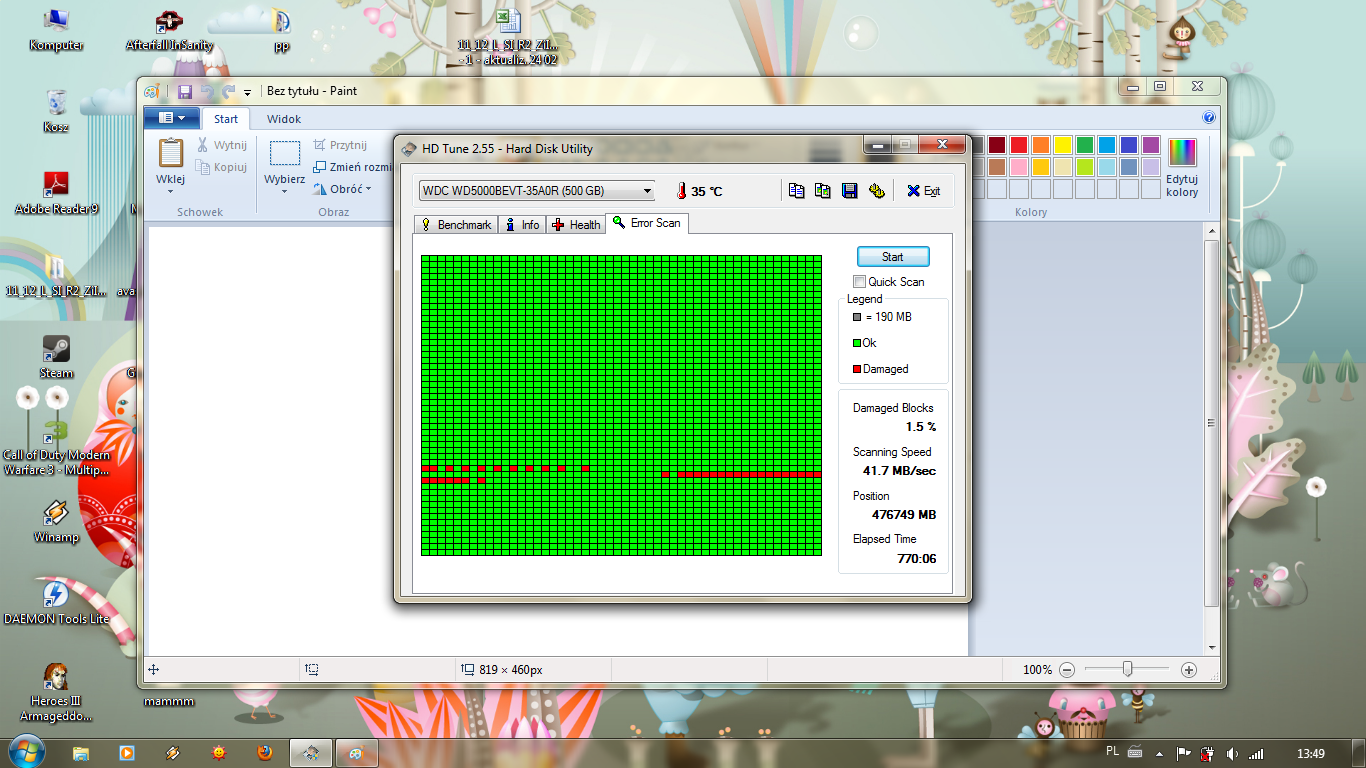Open Windows Explorer from the taskbar
This screenshot has height=768, width=1366.
[81, 753]
